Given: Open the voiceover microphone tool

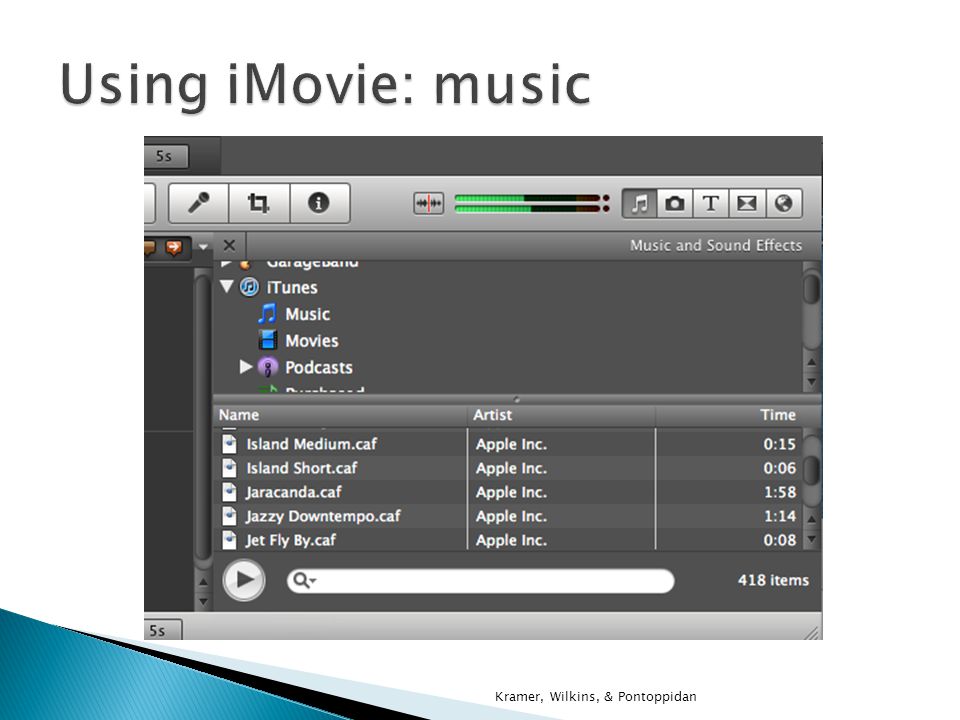Looking at the screenshot, I should (198, 203).
